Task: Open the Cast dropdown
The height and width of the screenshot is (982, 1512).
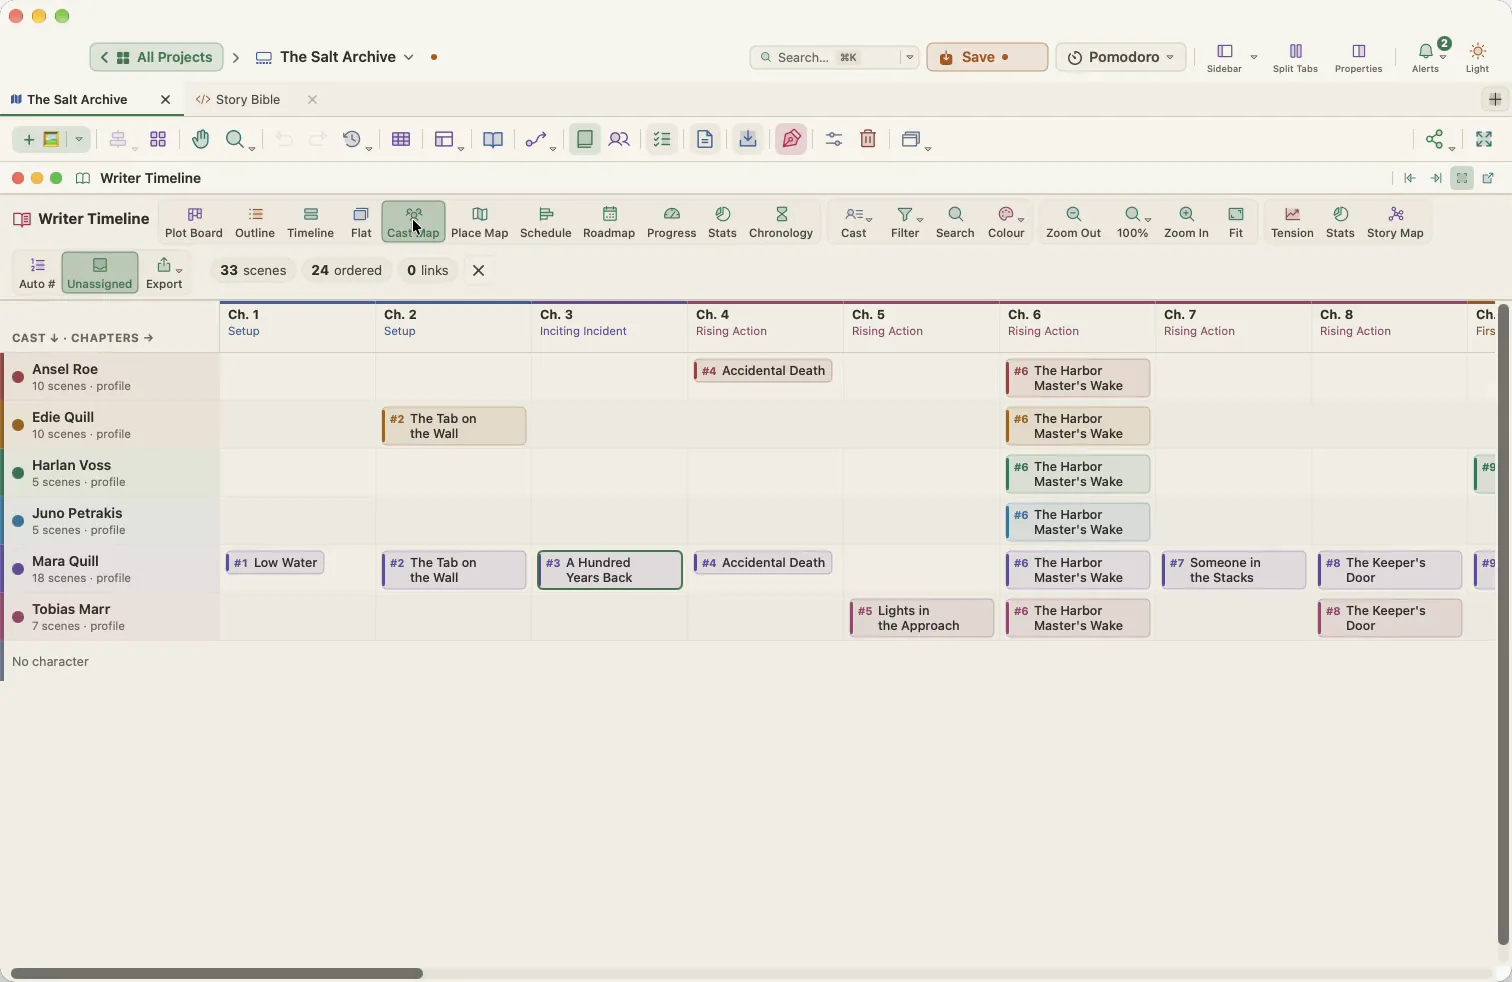Action: coord(854,222)
